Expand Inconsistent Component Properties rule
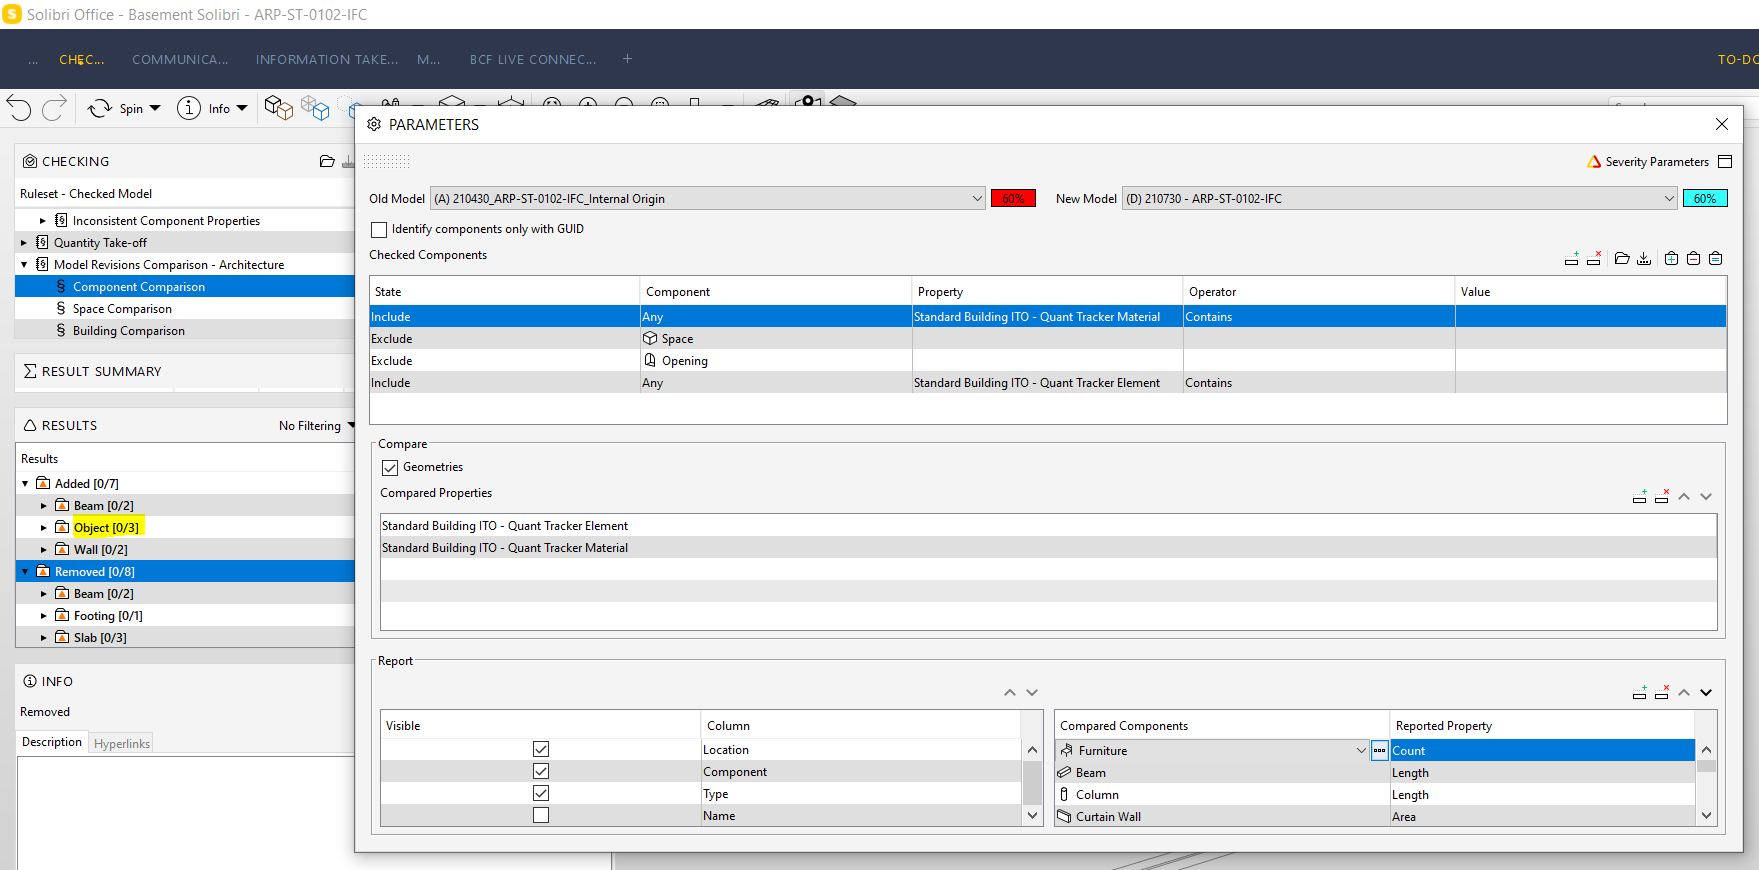The height and width of the screenshot is (870, 1759). 43,221
